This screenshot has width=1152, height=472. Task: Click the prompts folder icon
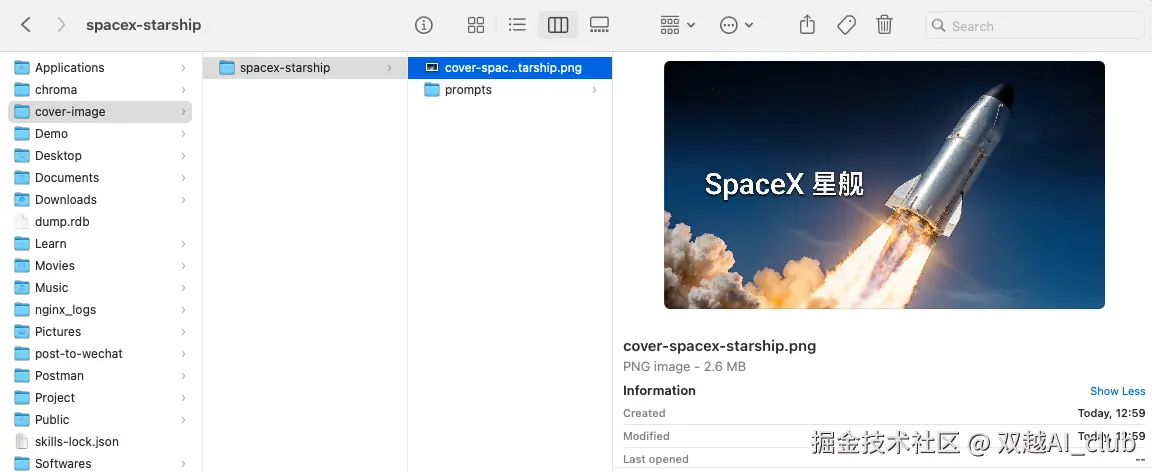[x=432, y=90]
